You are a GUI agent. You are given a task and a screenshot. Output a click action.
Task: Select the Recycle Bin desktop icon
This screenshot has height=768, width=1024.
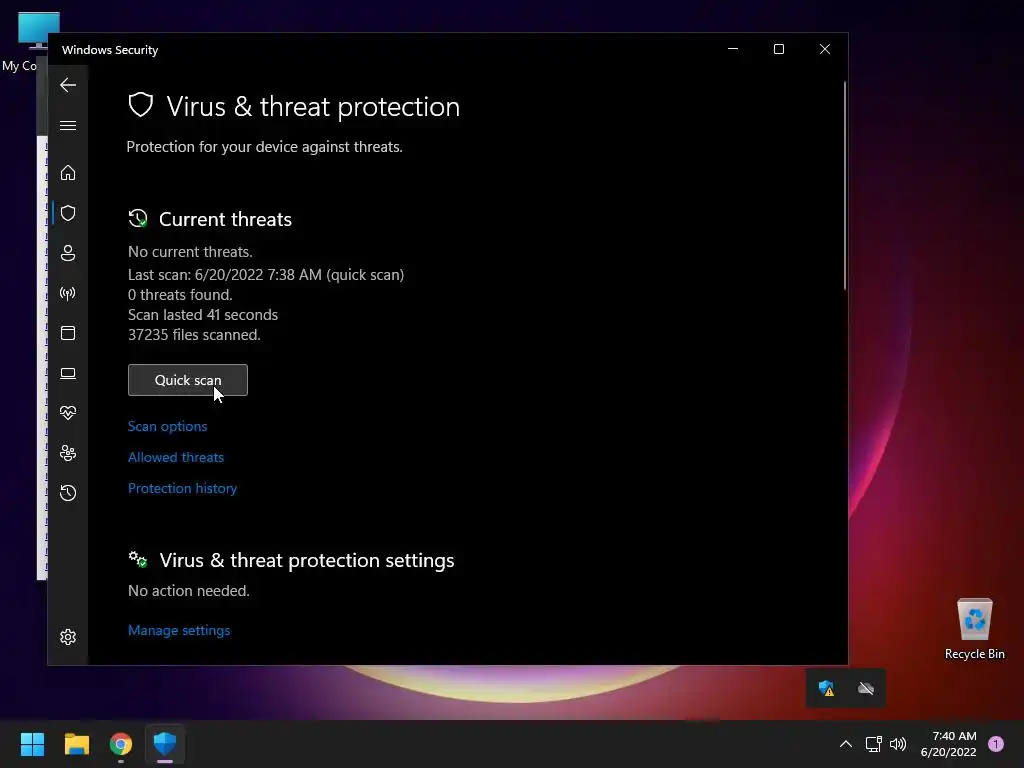coord(974,630)
